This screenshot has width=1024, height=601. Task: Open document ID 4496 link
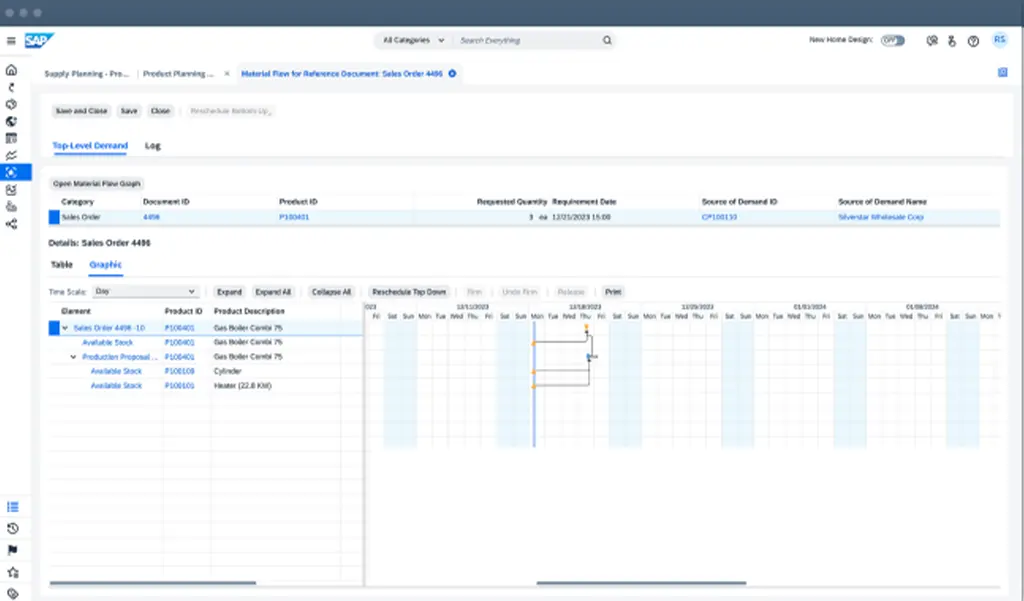point(152,217)
